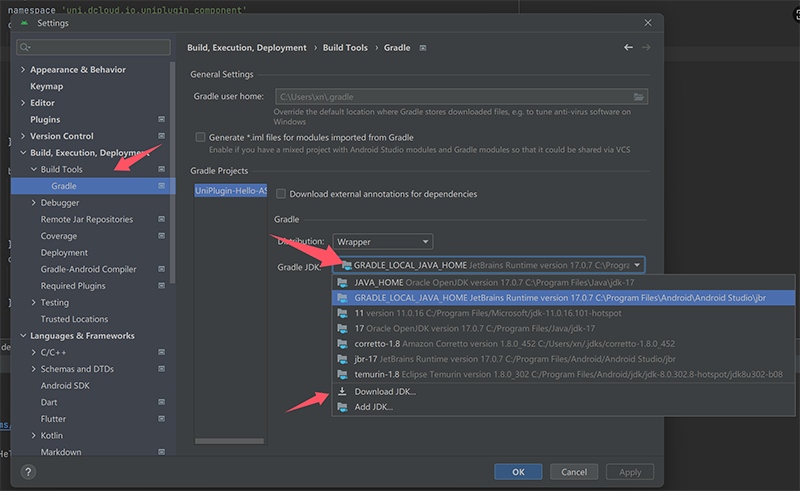Click the Android Studio icon in title bar

click(24, 23)
